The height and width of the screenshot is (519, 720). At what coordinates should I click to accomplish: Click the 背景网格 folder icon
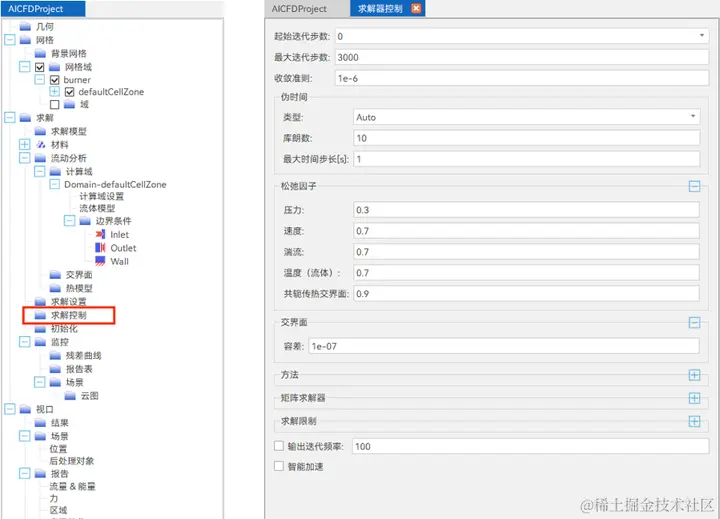(x=40, y=53)
